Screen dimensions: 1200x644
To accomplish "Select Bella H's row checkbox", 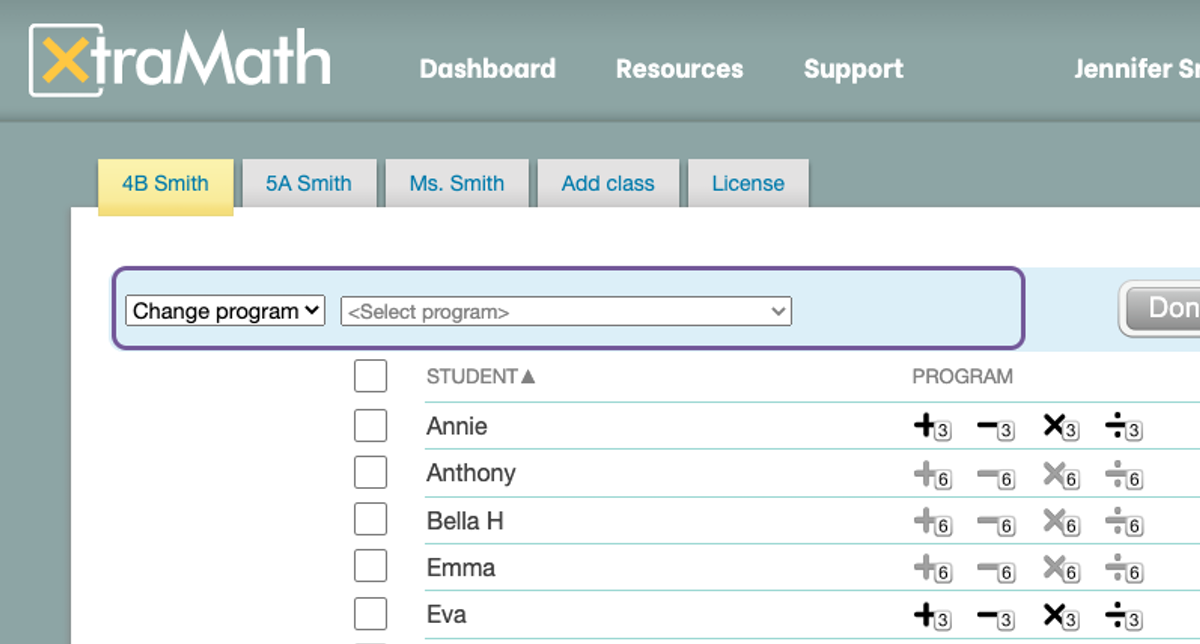I will pyautogui.click(x=370, y=520).
